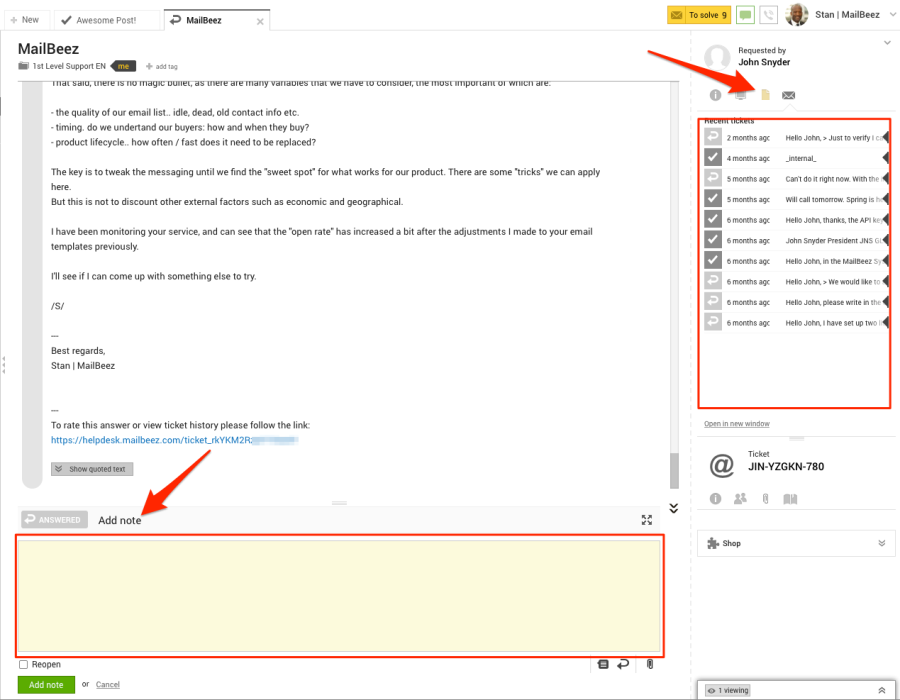The width and height of the screenshot is (900, 700).
Task: Open requester monitor/device icon
Action: pyautogui.click(x=740, y=95)
